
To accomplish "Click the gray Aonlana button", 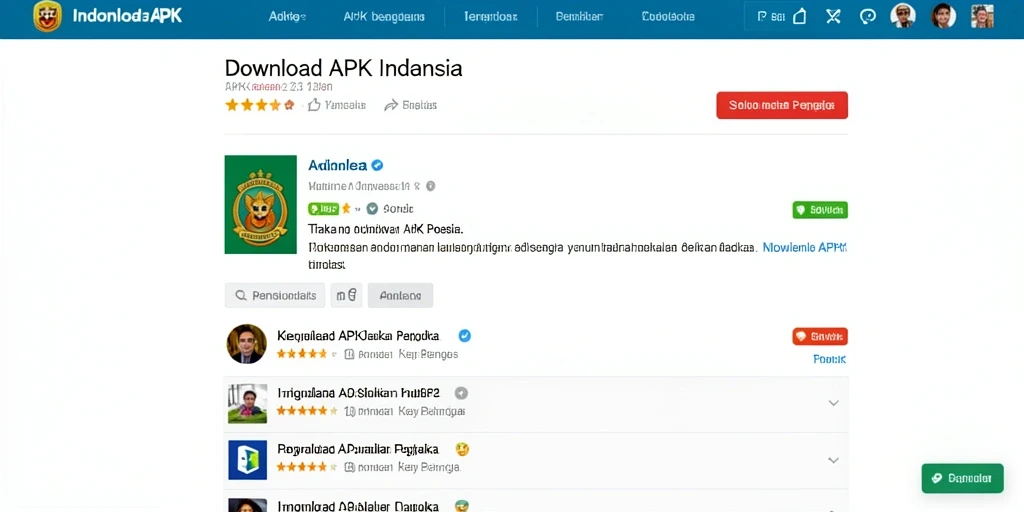I will coord(400,295).
